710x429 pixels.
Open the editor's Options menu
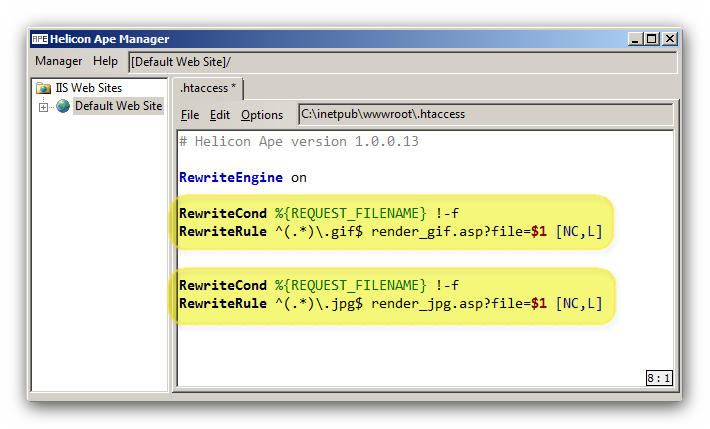[262, 115]
